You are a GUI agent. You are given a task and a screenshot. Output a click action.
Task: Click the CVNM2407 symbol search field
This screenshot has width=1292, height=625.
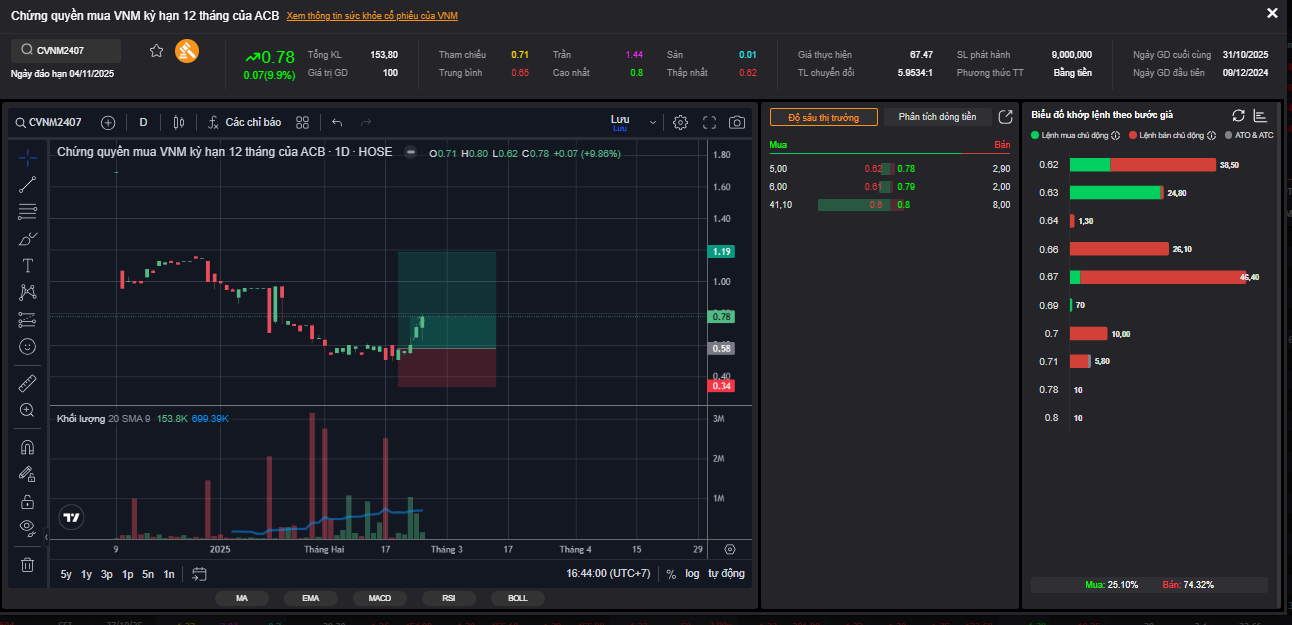[x=66, y=50]
